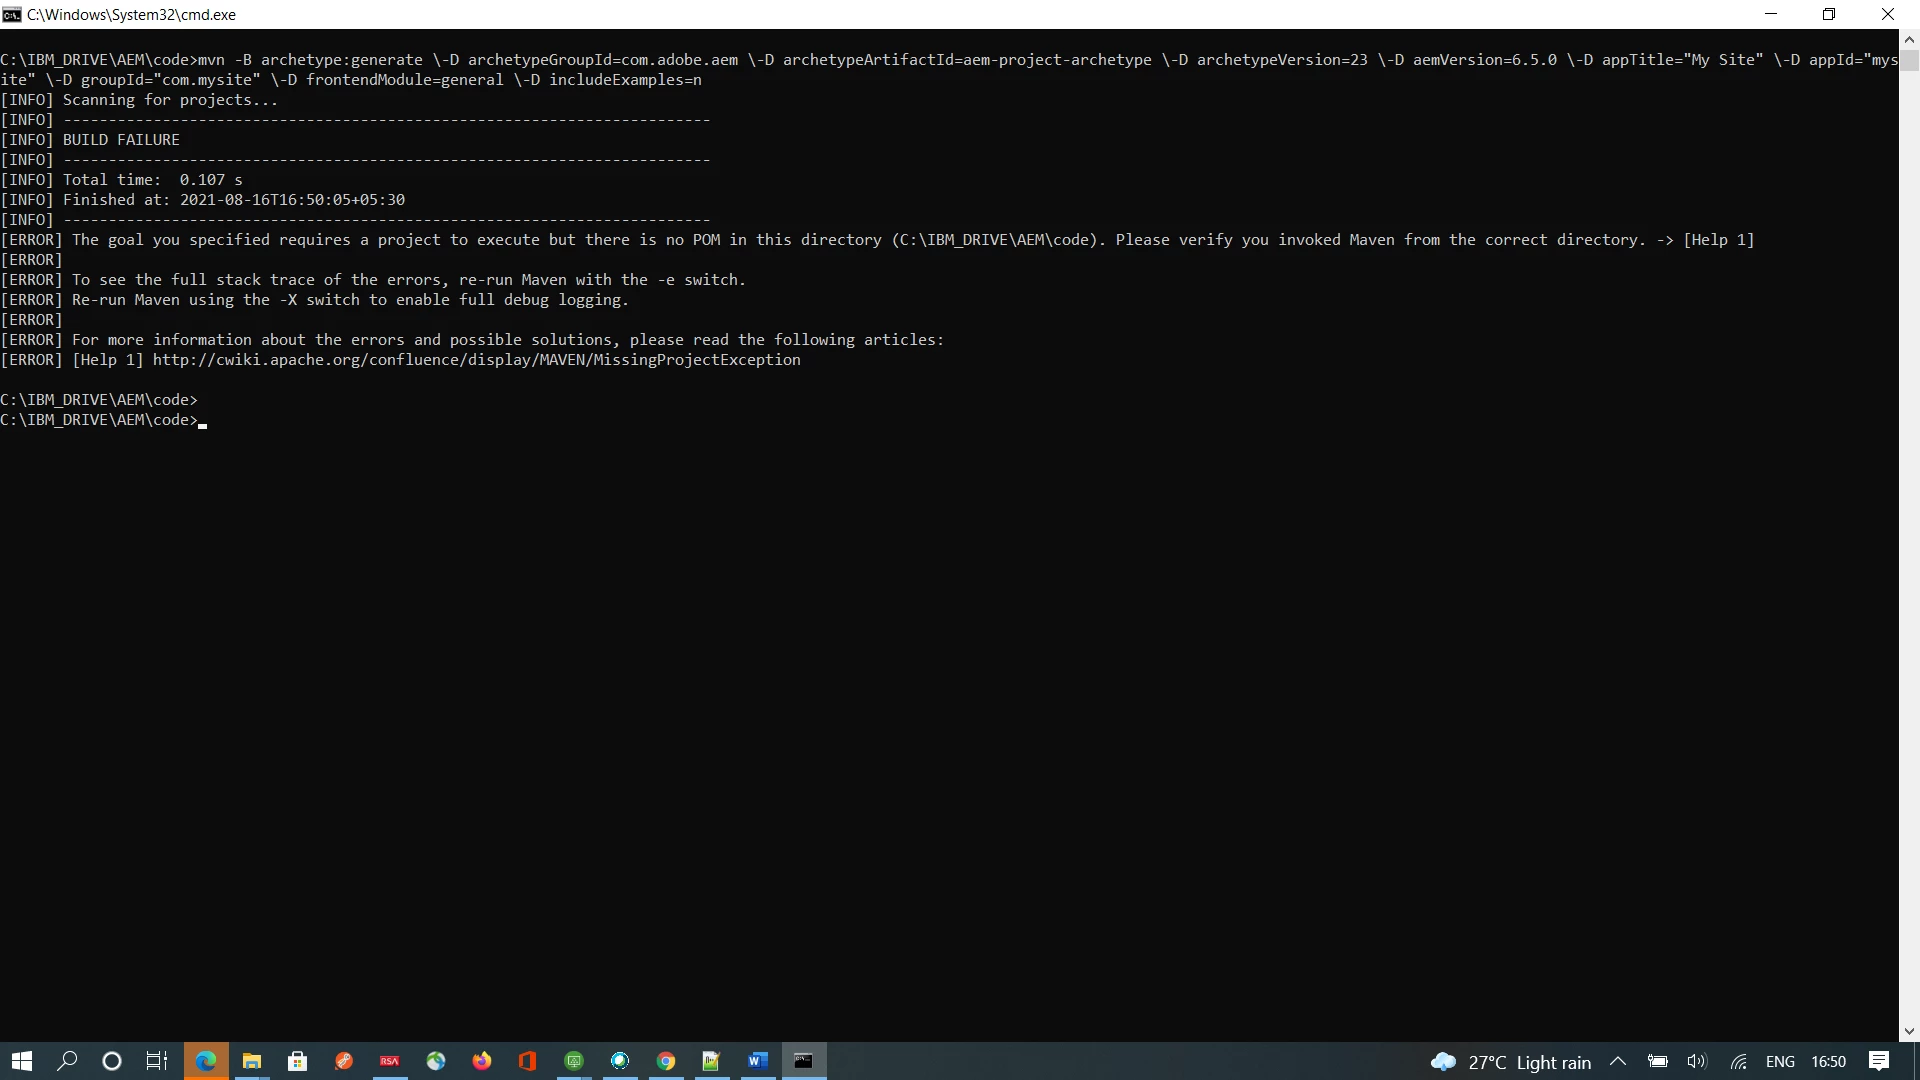Open the 27°C Light rain weather widget
1920x1080 pixels.
pos(1510,1061)
